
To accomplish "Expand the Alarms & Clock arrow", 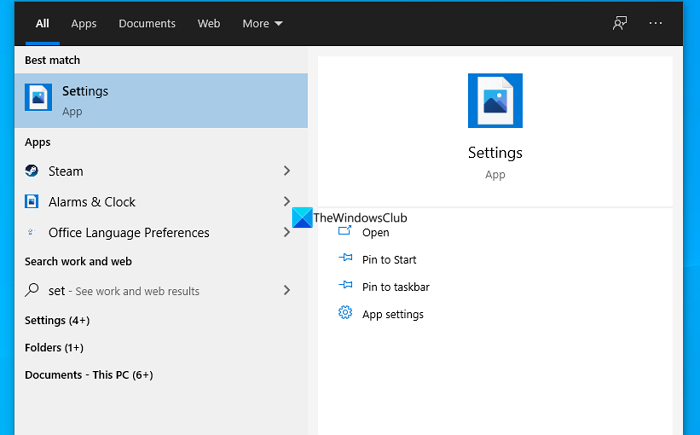I will 287,202.
